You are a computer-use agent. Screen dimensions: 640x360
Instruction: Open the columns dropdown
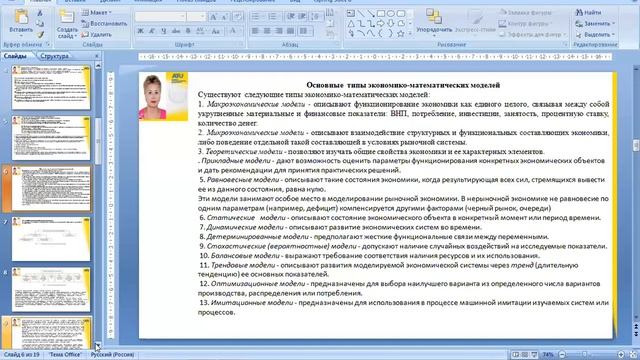[304, 31]
